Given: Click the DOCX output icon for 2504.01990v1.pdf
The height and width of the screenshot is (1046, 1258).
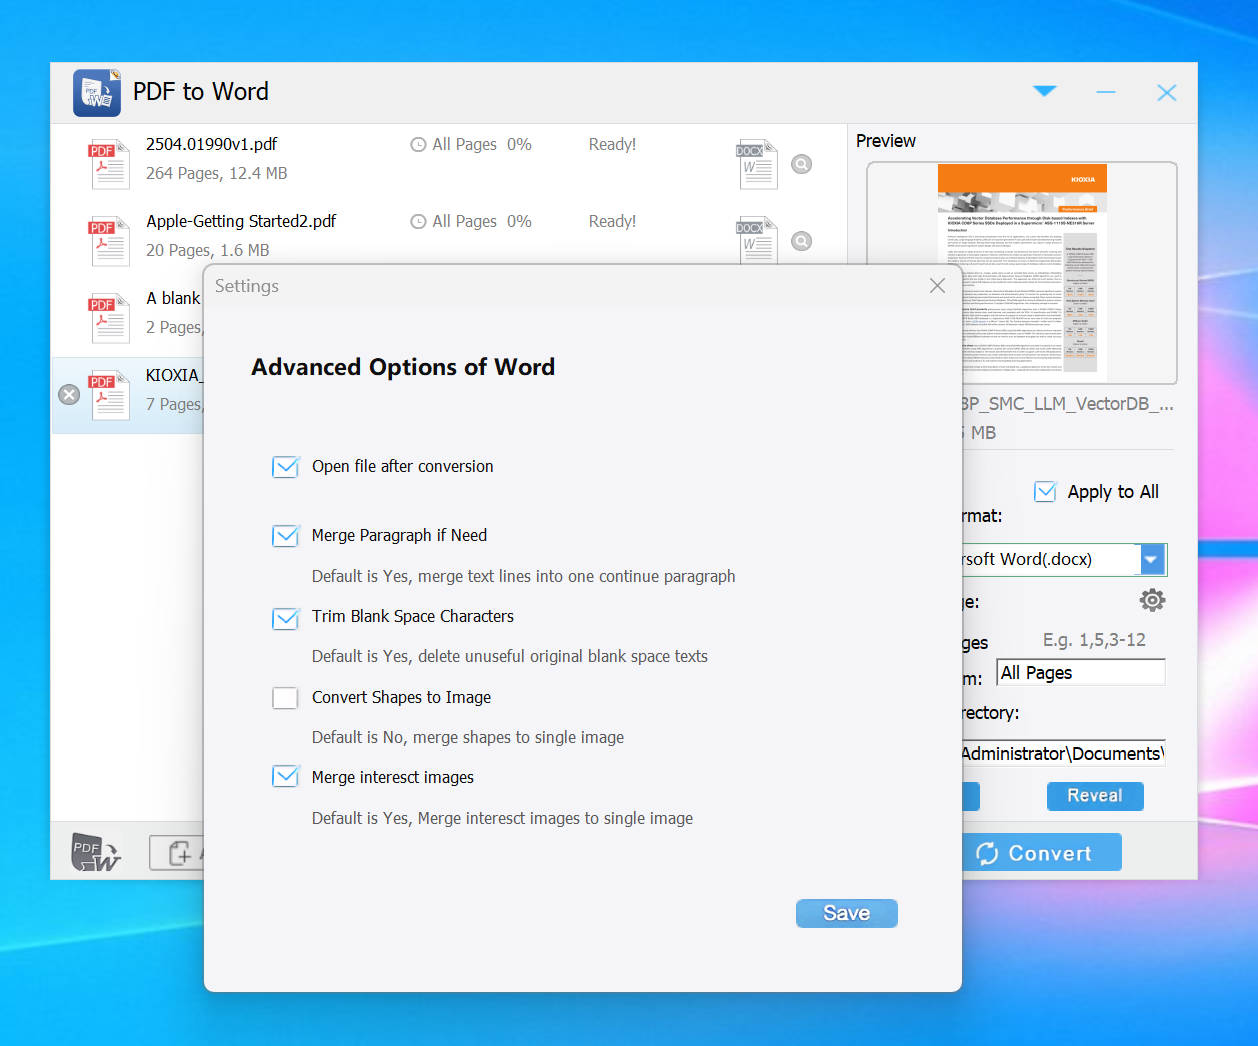Looking at the screenshot, I should [756, 164].
